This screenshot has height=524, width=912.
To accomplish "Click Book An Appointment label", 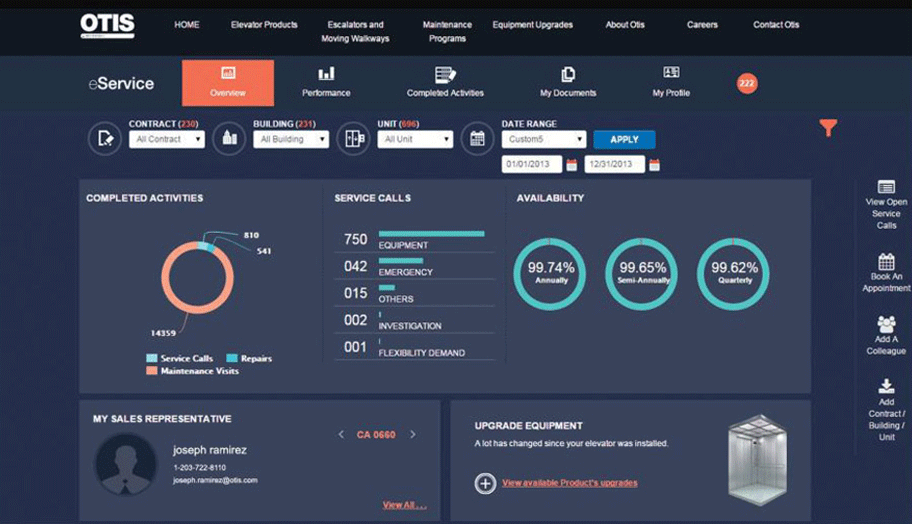I will (x=886, y=282).
